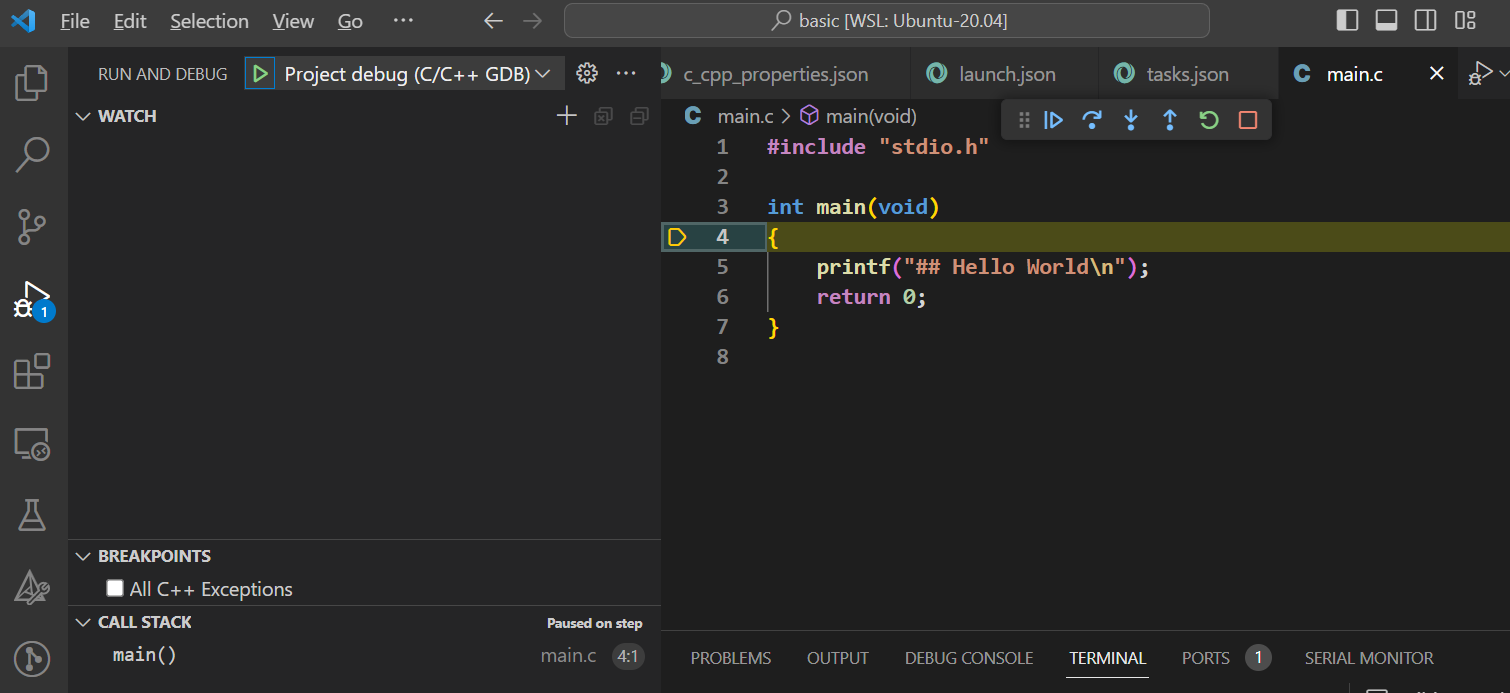1510x693 pixels.
Task: Step Into in the debug toolbar
Action: coord(1131,120)
